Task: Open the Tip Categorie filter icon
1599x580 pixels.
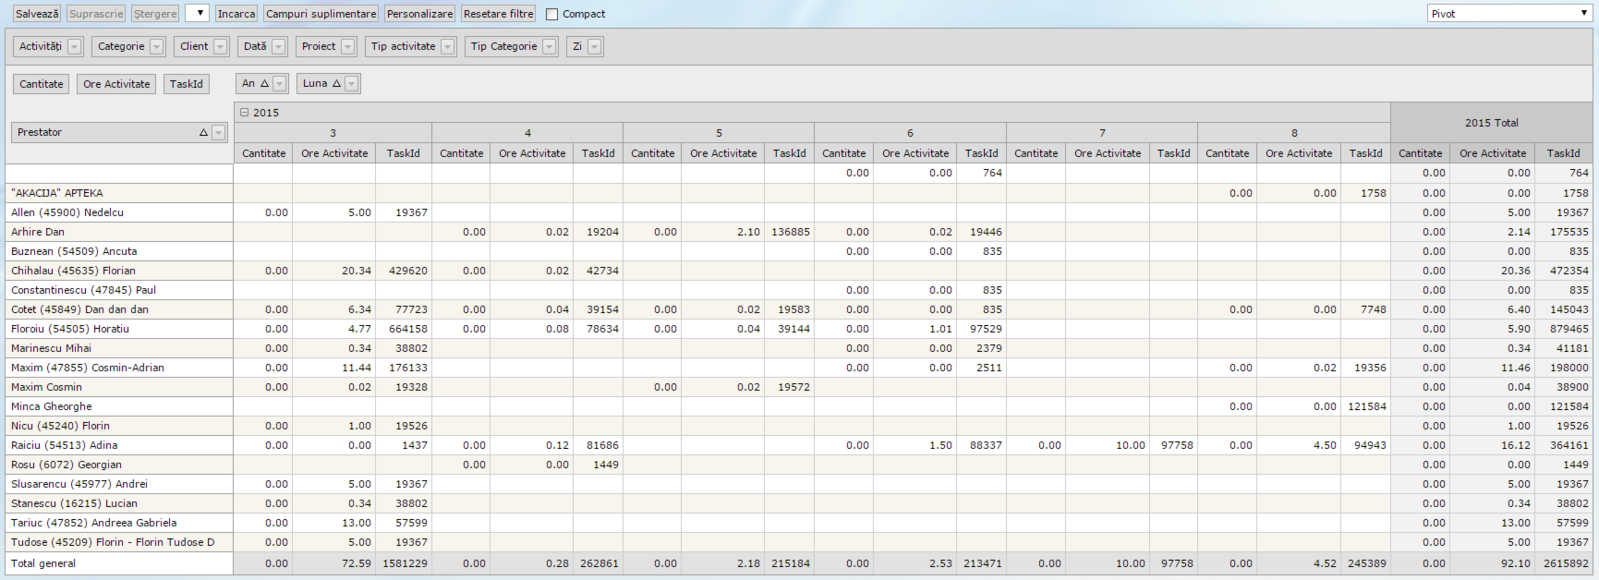Action: (549, 47)
